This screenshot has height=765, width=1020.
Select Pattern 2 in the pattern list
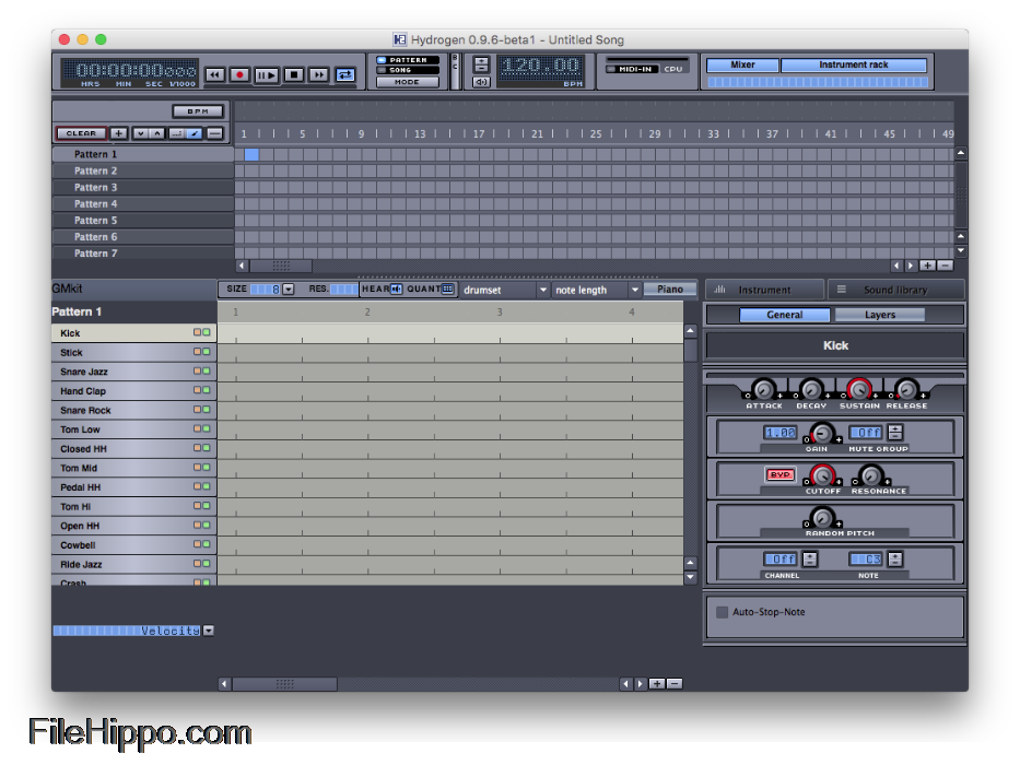click(143, 170)
